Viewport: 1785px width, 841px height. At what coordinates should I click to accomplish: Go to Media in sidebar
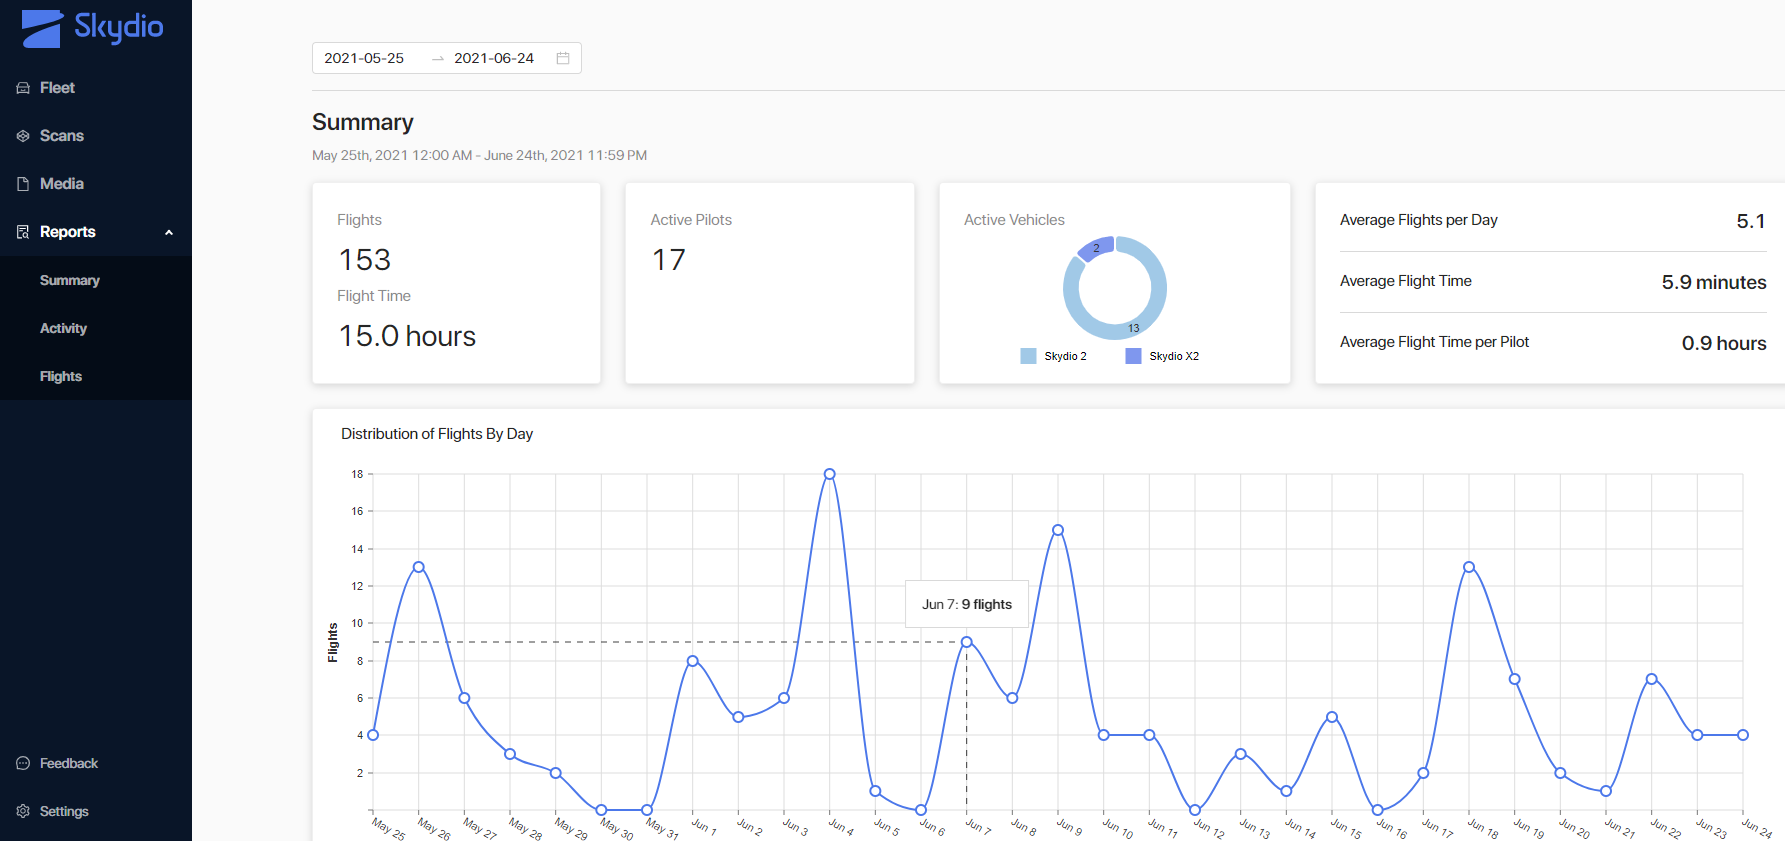(62, 184)
